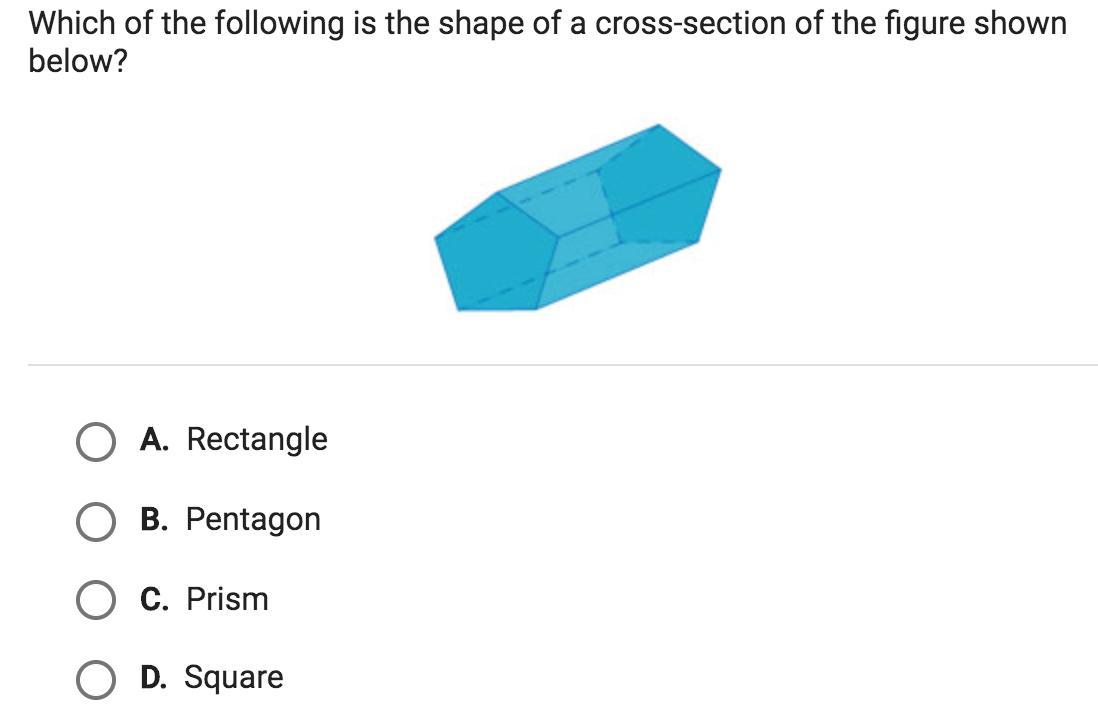Image resolution: width=1098 pixels, height=710 pixels.
Task: Pick the radio button next to Square
Action: point(96,679)
